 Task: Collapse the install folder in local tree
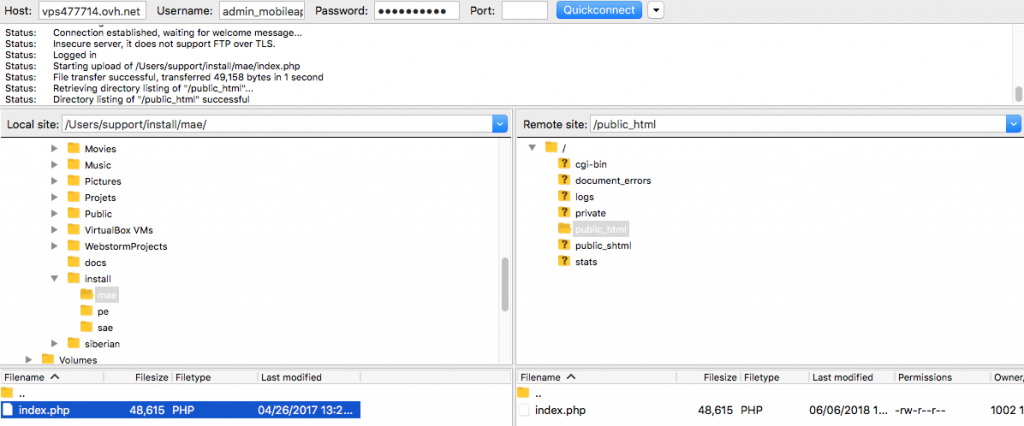(x=55, y=278)
